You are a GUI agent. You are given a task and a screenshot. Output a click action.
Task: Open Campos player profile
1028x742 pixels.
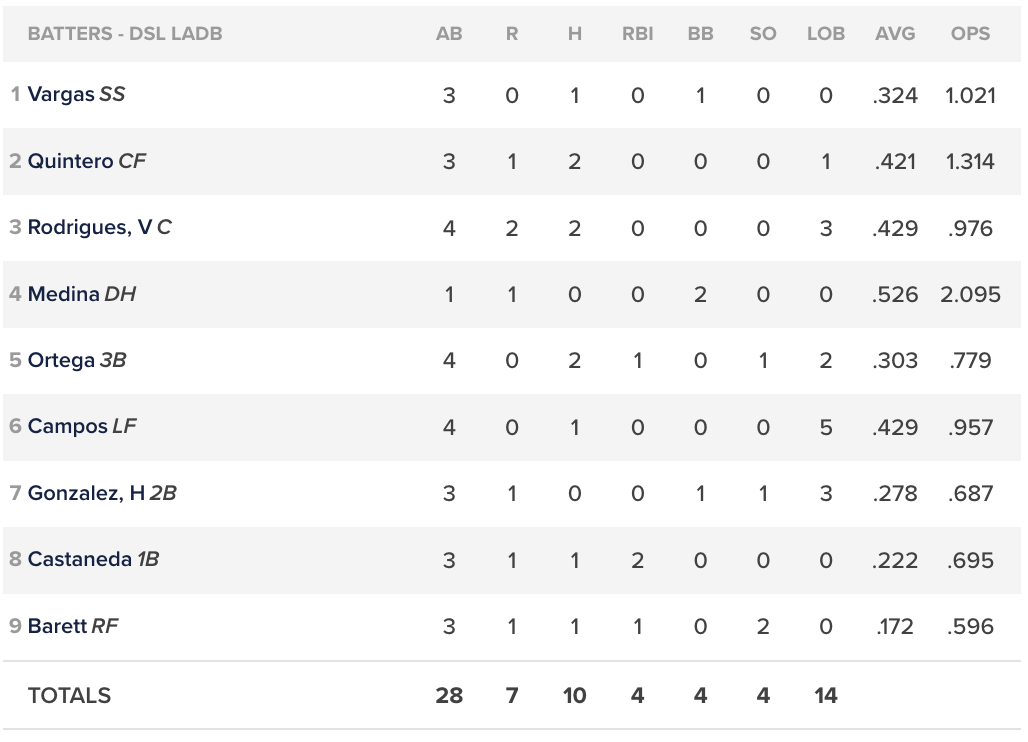point(67,427)
